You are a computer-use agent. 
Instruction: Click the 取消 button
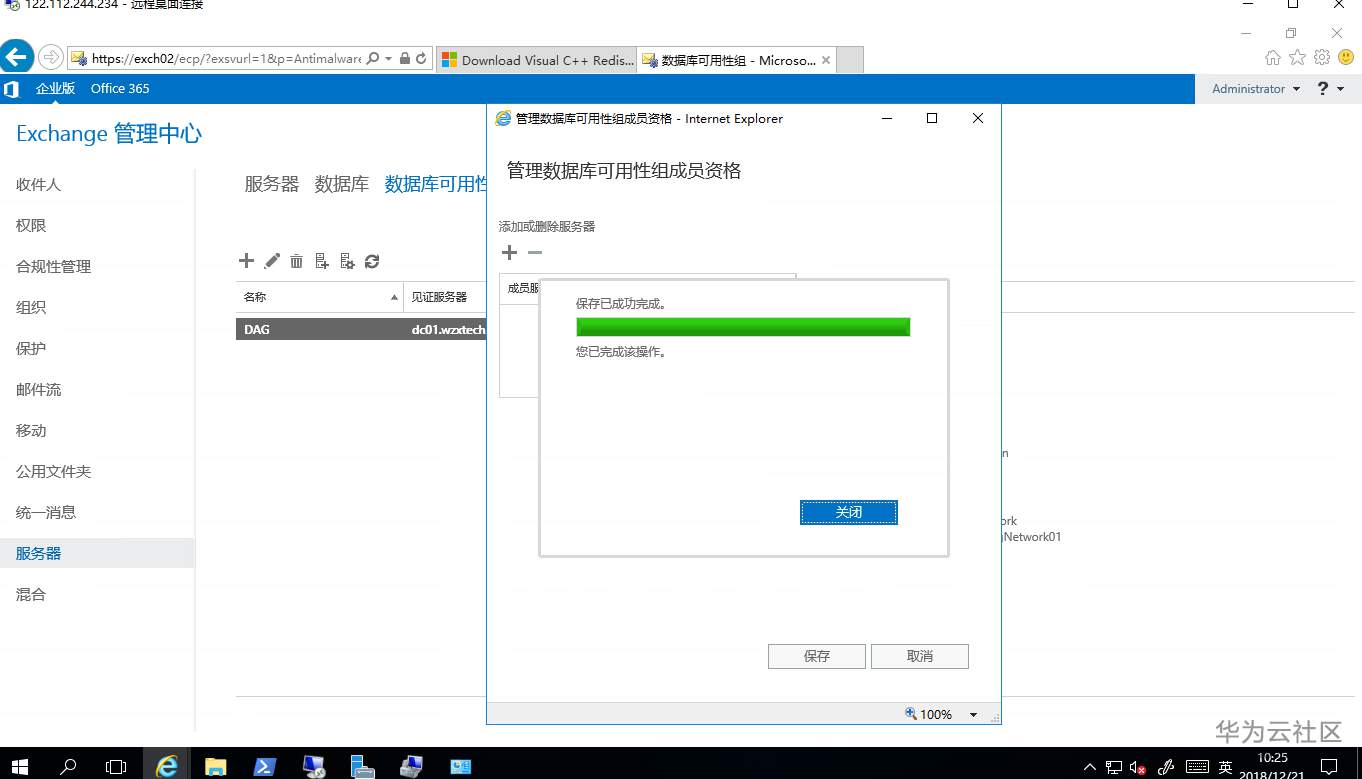pyautogui.click(x=919, y=656)
